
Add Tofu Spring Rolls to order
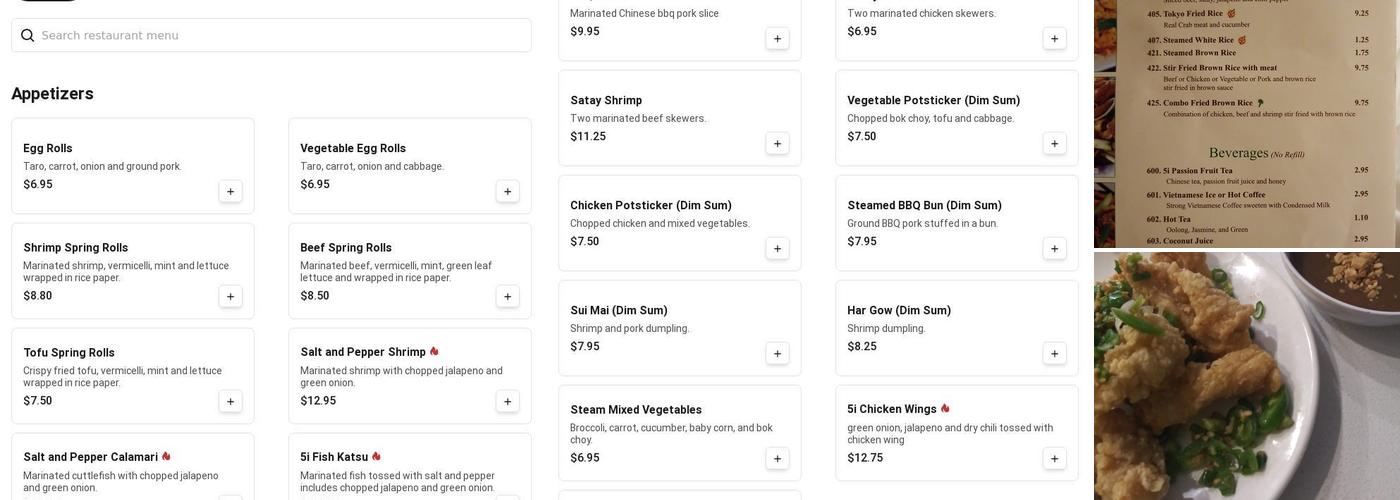click(x=230, y=401)
